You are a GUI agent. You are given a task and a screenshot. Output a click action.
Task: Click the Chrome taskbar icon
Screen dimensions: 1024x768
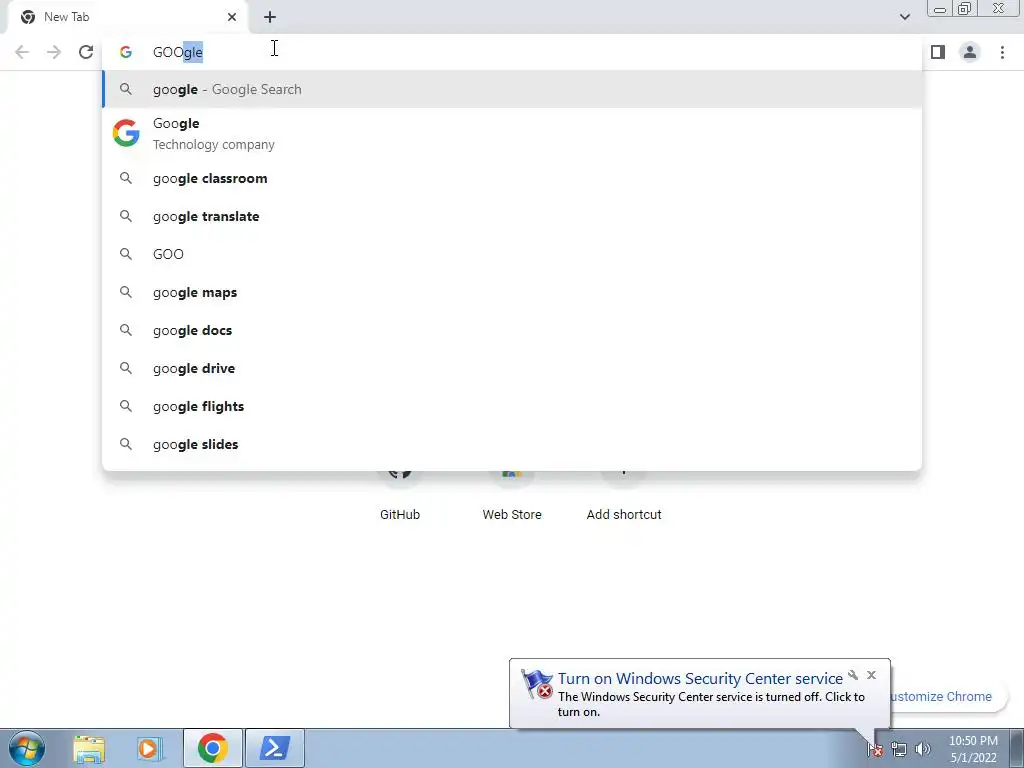click(x=213, y=748)
